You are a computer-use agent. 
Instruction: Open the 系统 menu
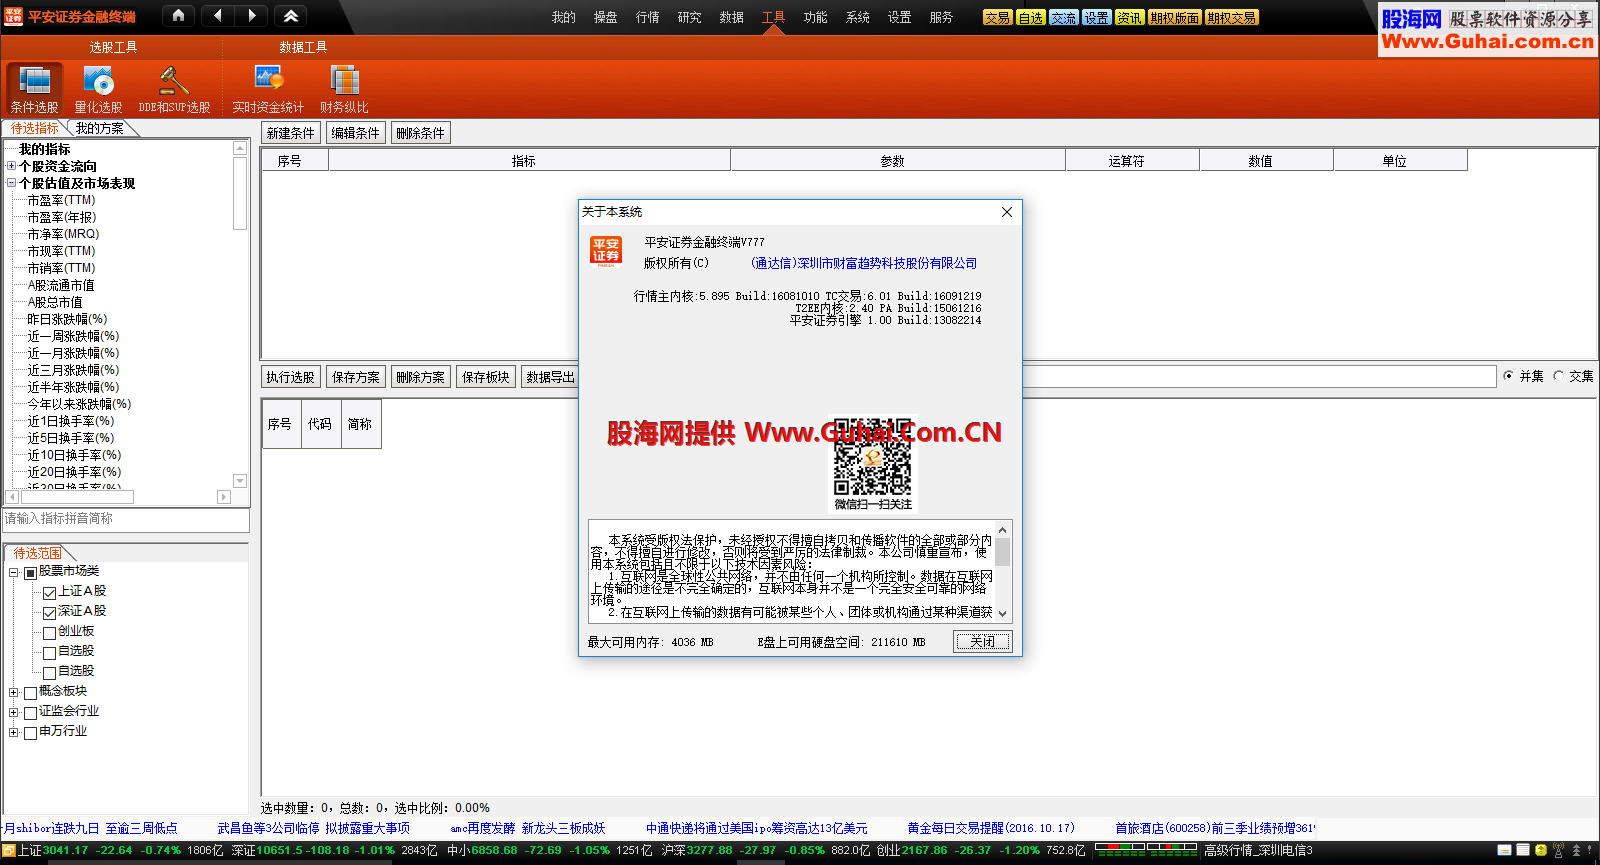[x=858, y=17]
